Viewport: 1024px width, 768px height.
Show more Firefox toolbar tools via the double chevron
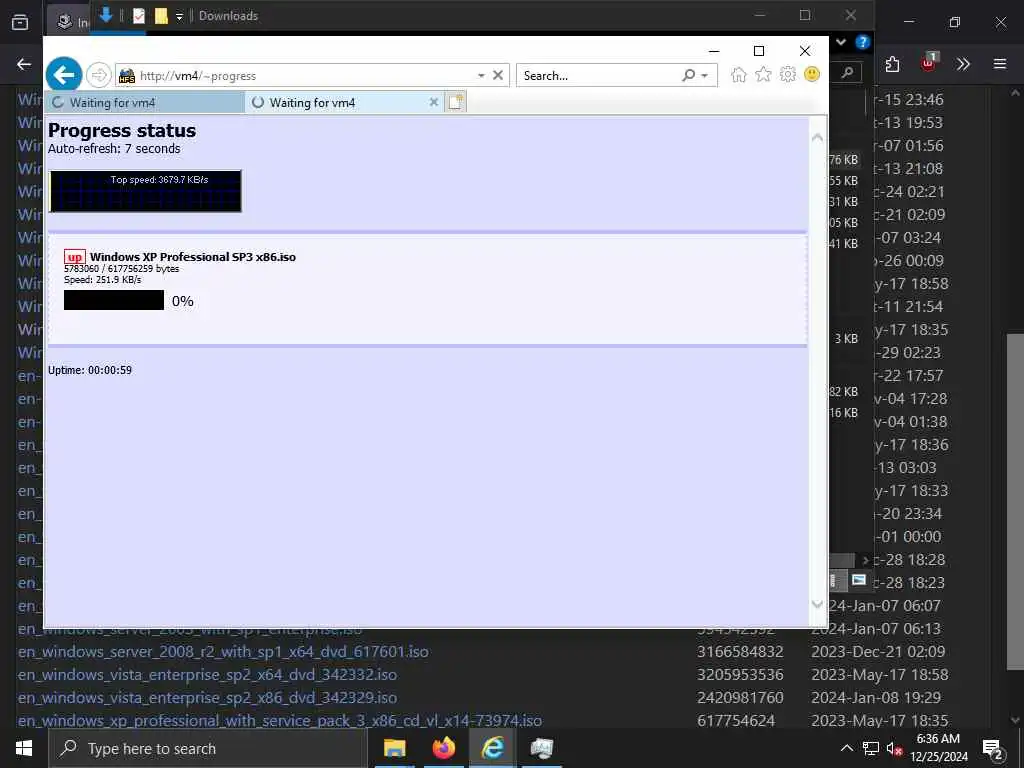[x=963, y=63]
